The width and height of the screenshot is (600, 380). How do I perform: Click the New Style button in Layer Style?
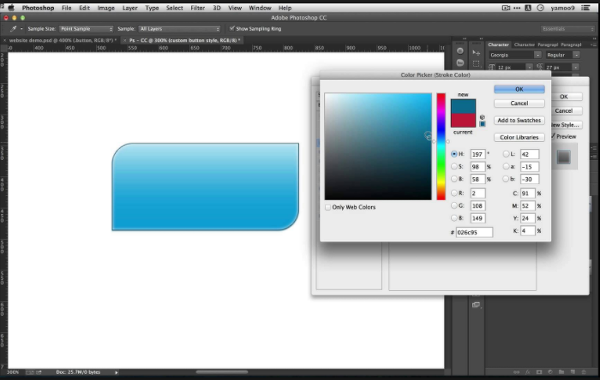point(565,125)
